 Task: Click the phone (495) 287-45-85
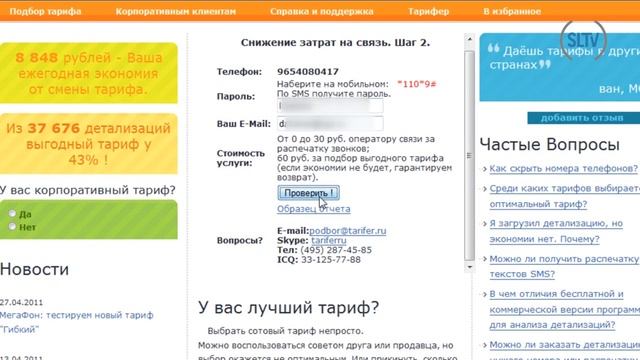point(336,250)
